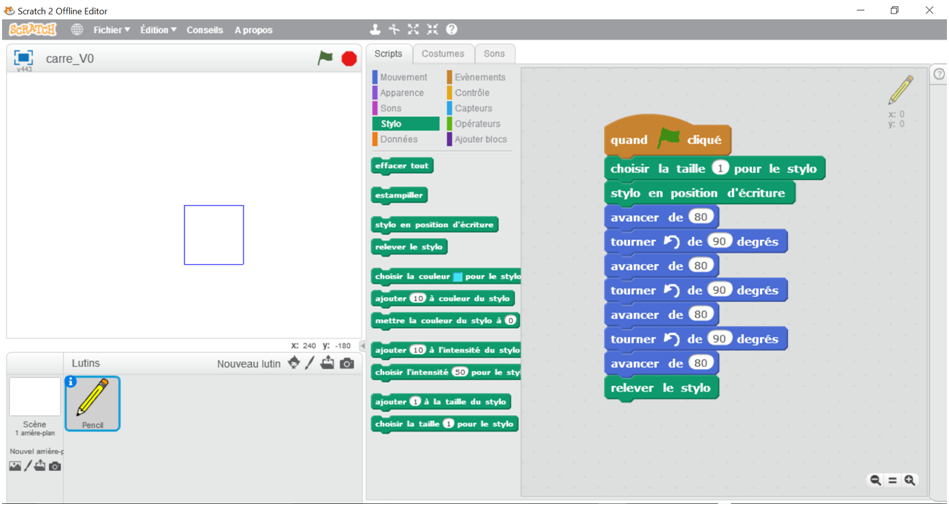Open the language globe menu

coord(77,30)
